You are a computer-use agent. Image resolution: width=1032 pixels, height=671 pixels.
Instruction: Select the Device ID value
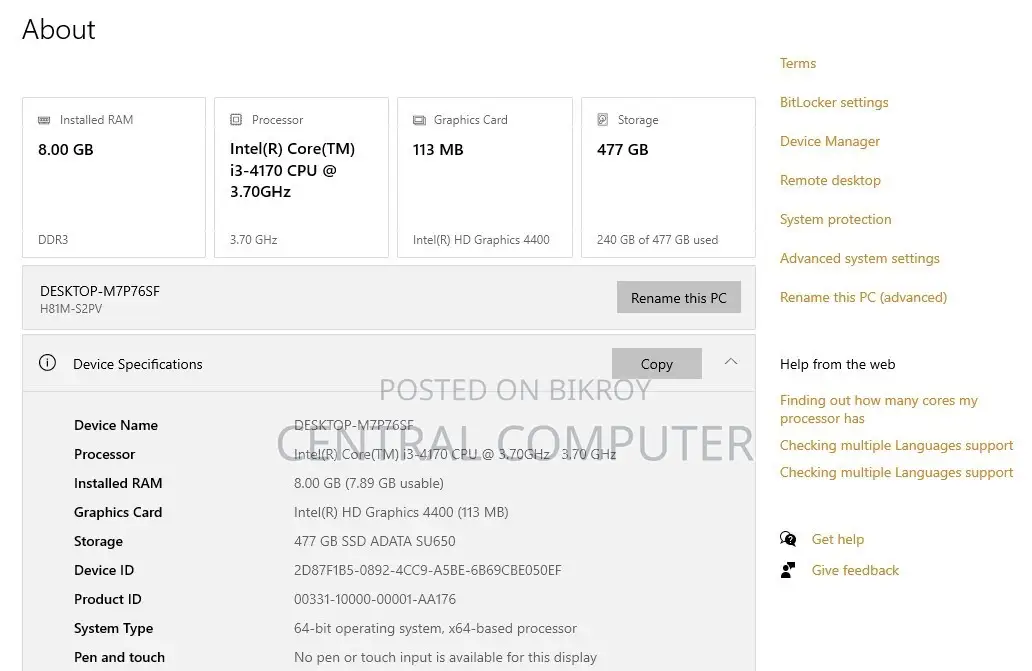click(428, 570)
